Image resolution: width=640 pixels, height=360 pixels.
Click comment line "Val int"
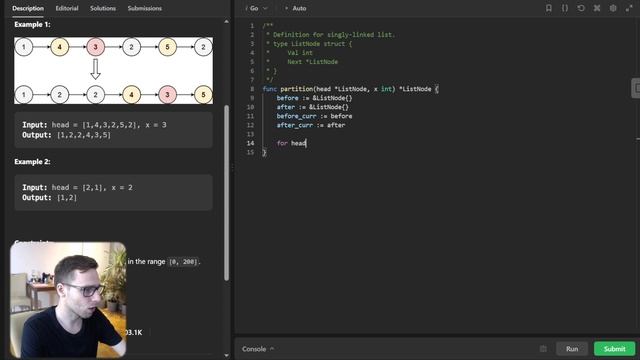click(x=300, y=53)
